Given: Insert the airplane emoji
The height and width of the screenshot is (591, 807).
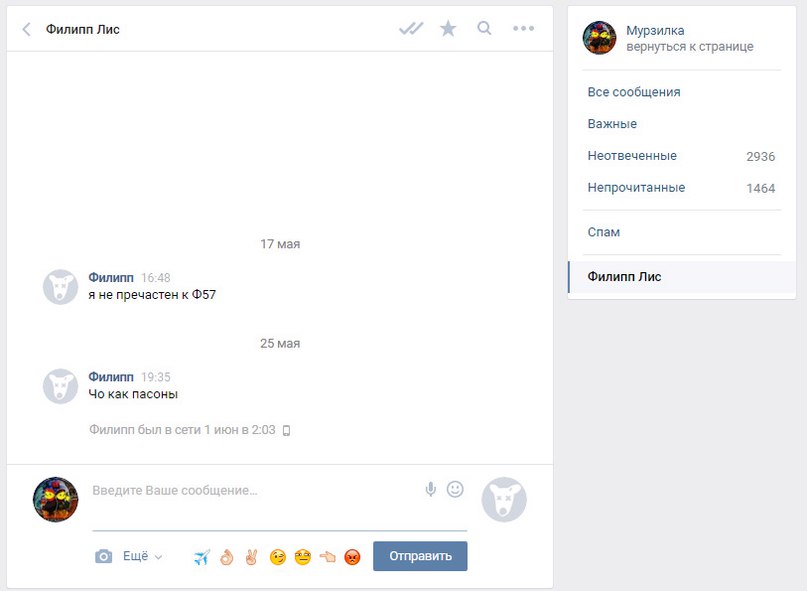Looking at the screenshot, I should (202, 557).
